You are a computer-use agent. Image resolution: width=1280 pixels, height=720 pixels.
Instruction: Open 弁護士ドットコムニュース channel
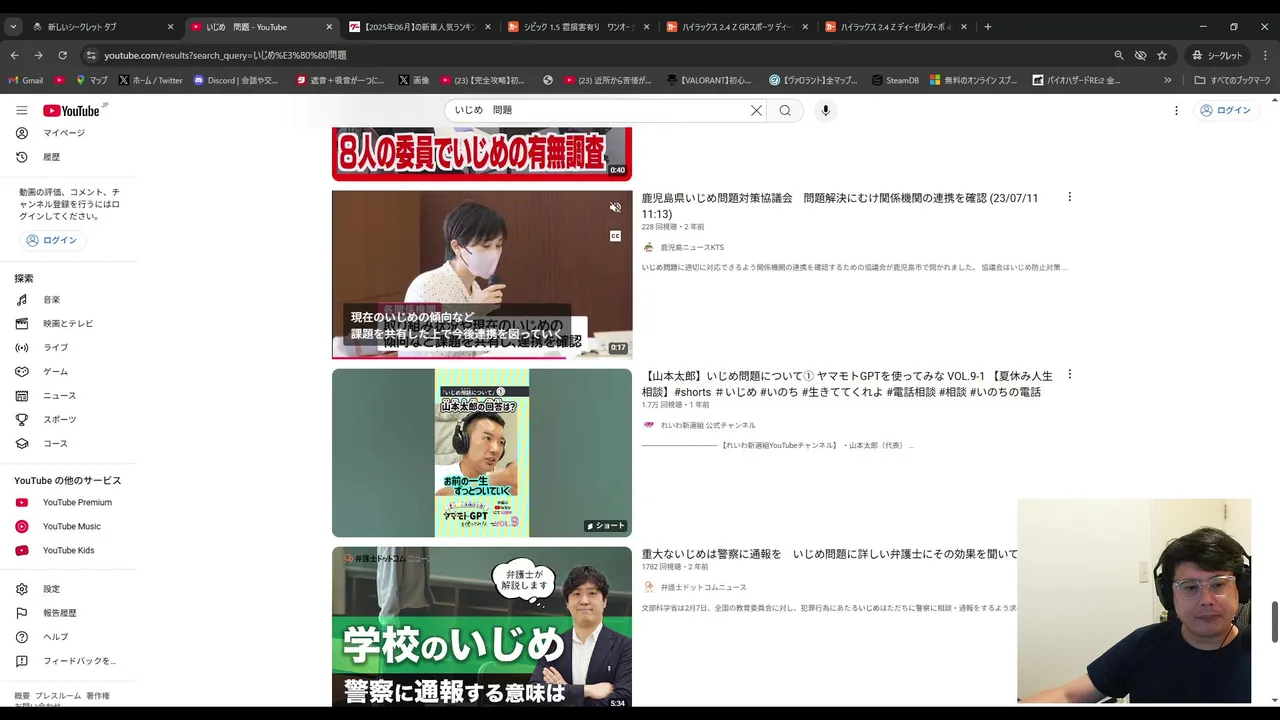click(703, 587)
